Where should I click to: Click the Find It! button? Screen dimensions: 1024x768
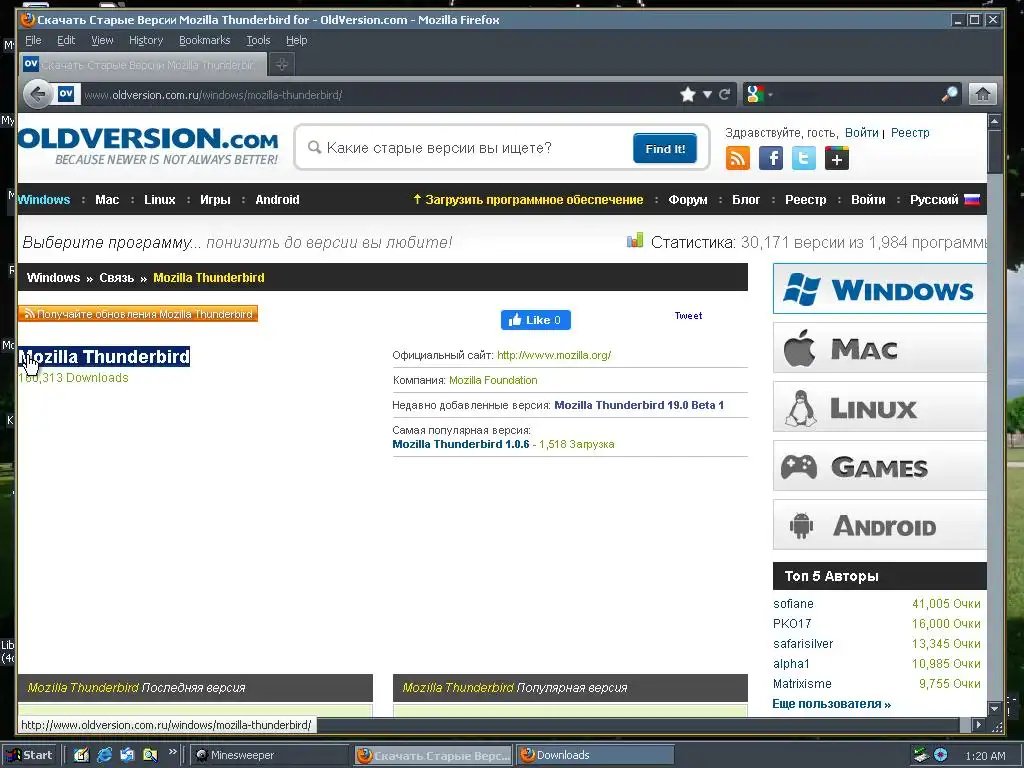coord(665,148)
